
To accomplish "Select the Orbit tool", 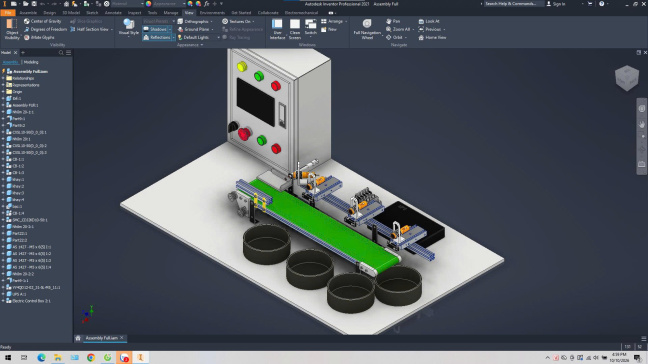I will coord(394,38).
